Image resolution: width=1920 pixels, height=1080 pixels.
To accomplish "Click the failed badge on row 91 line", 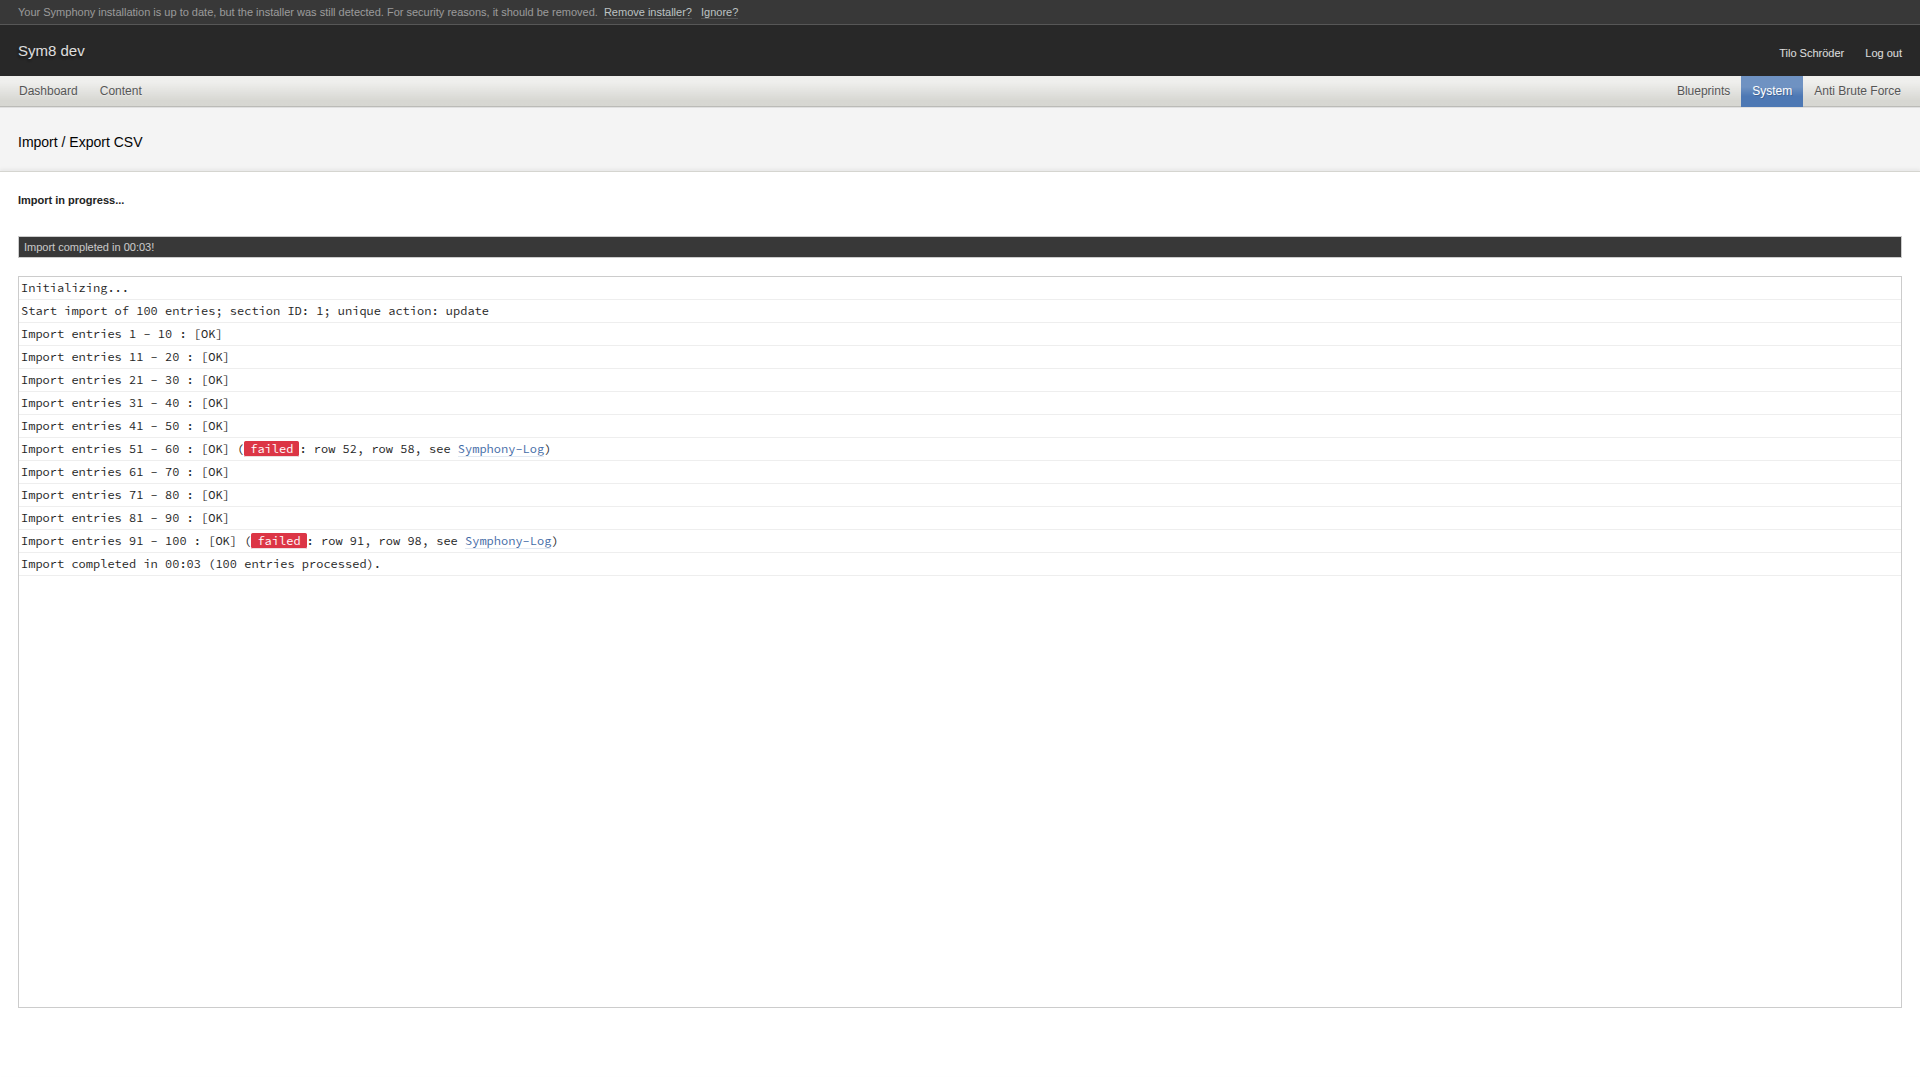I will 279,541.
